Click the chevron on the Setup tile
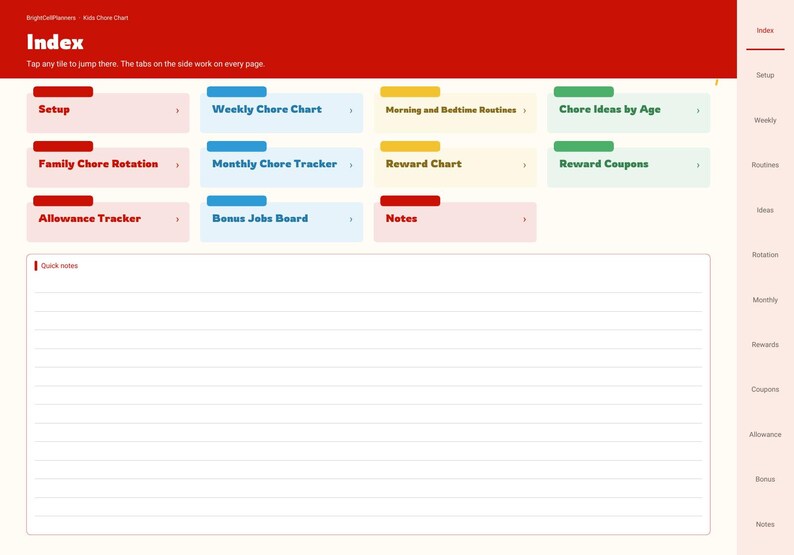 point(177,110)
